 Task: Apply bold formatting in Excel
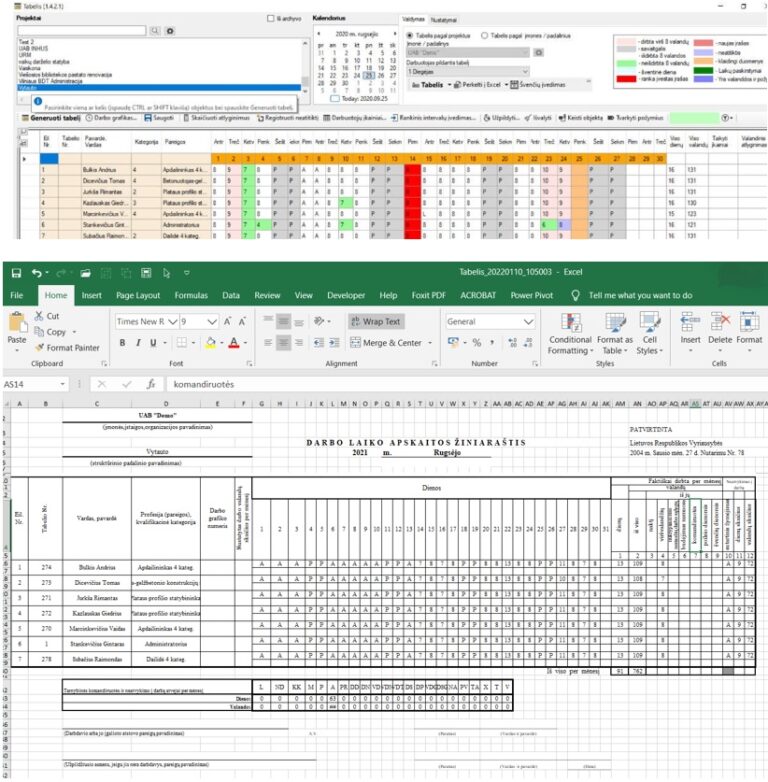click(x=124, y=342)
